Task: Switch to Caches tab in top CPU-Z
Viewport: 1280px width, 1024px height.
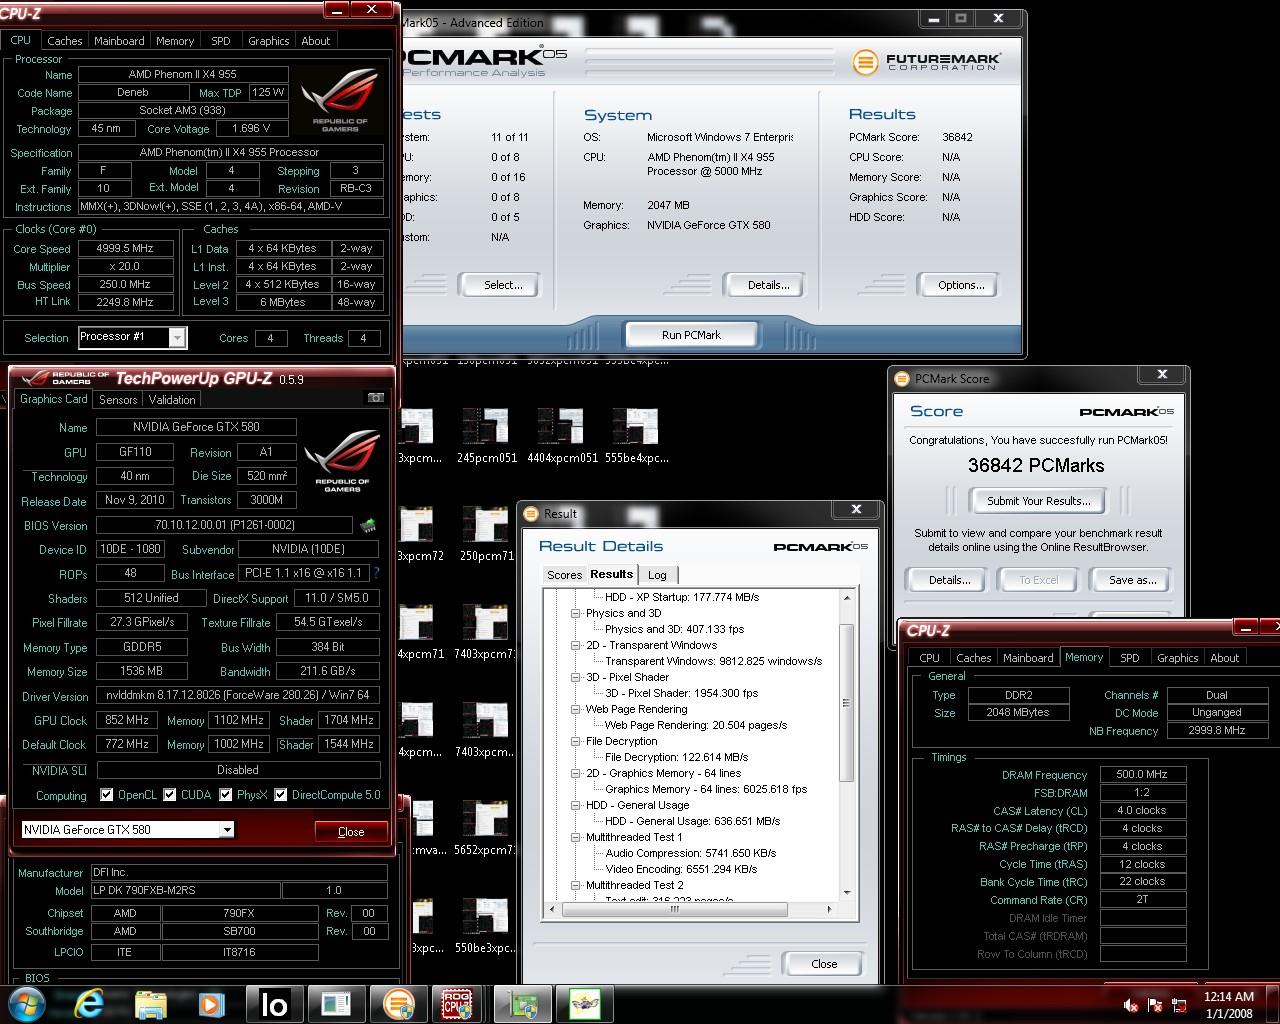Action: (65, 41)
